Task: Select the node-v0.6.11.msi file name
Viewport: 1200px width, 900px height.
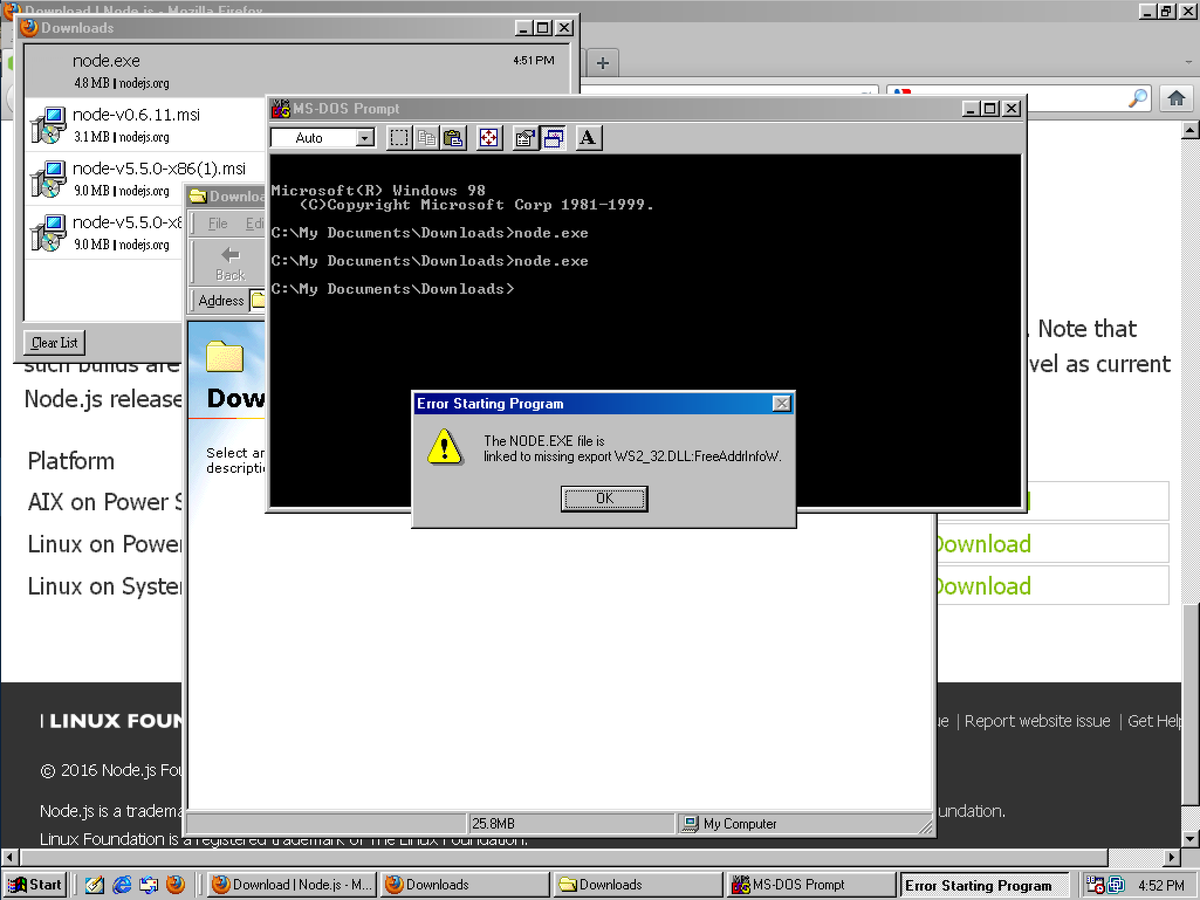Action: pyautogui.click(x=136, y=115)
